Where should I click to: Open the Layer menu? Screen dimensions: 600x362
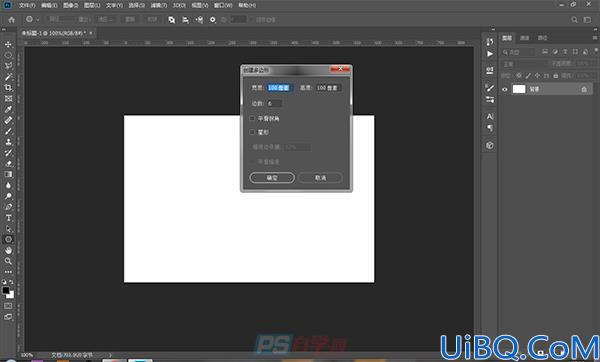(x=92, y=5)
